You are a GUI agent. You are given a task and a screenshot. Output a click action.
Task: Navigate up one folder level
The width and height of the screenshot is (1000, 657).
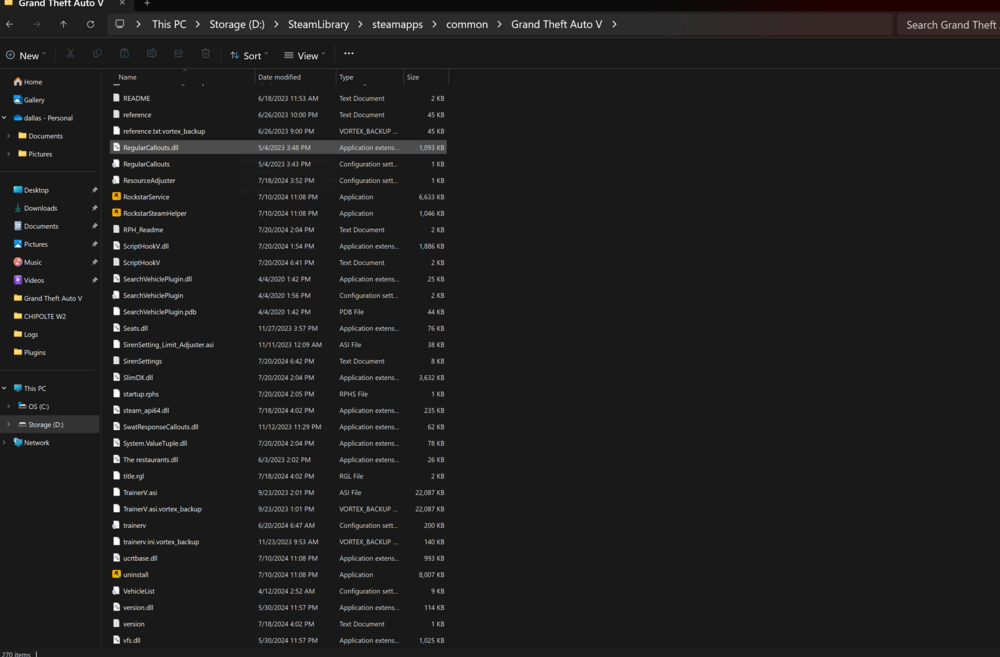point(62,23)
